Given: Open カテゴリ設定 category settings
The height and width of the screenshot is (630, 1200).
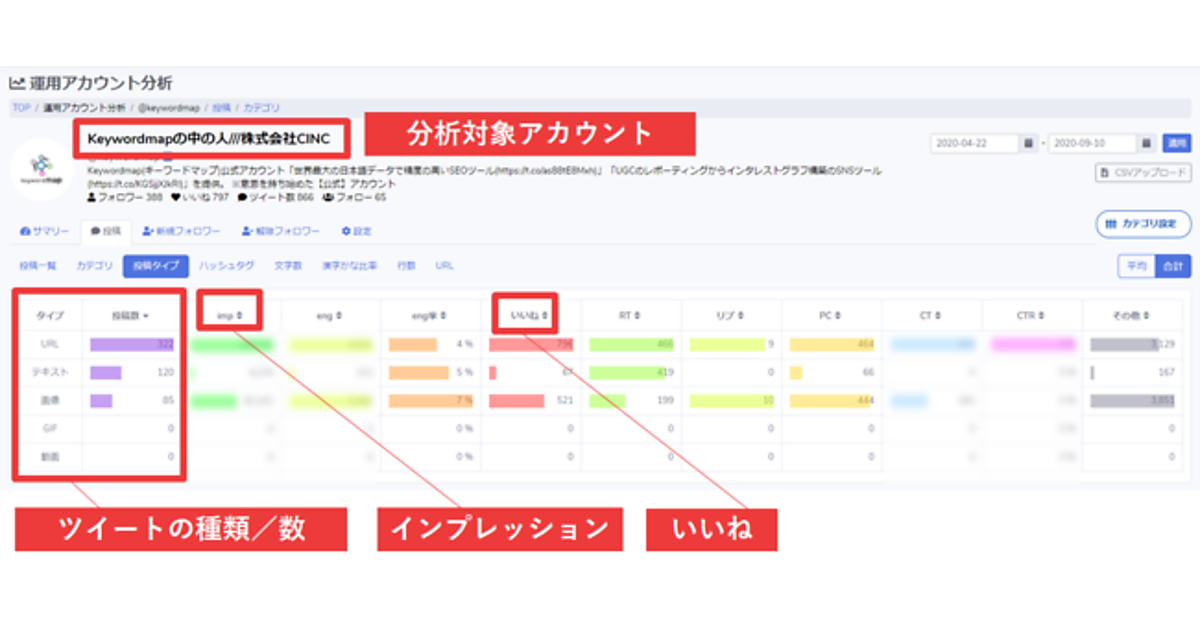Looking at the screenshot, I should [x=1144, y=224].
